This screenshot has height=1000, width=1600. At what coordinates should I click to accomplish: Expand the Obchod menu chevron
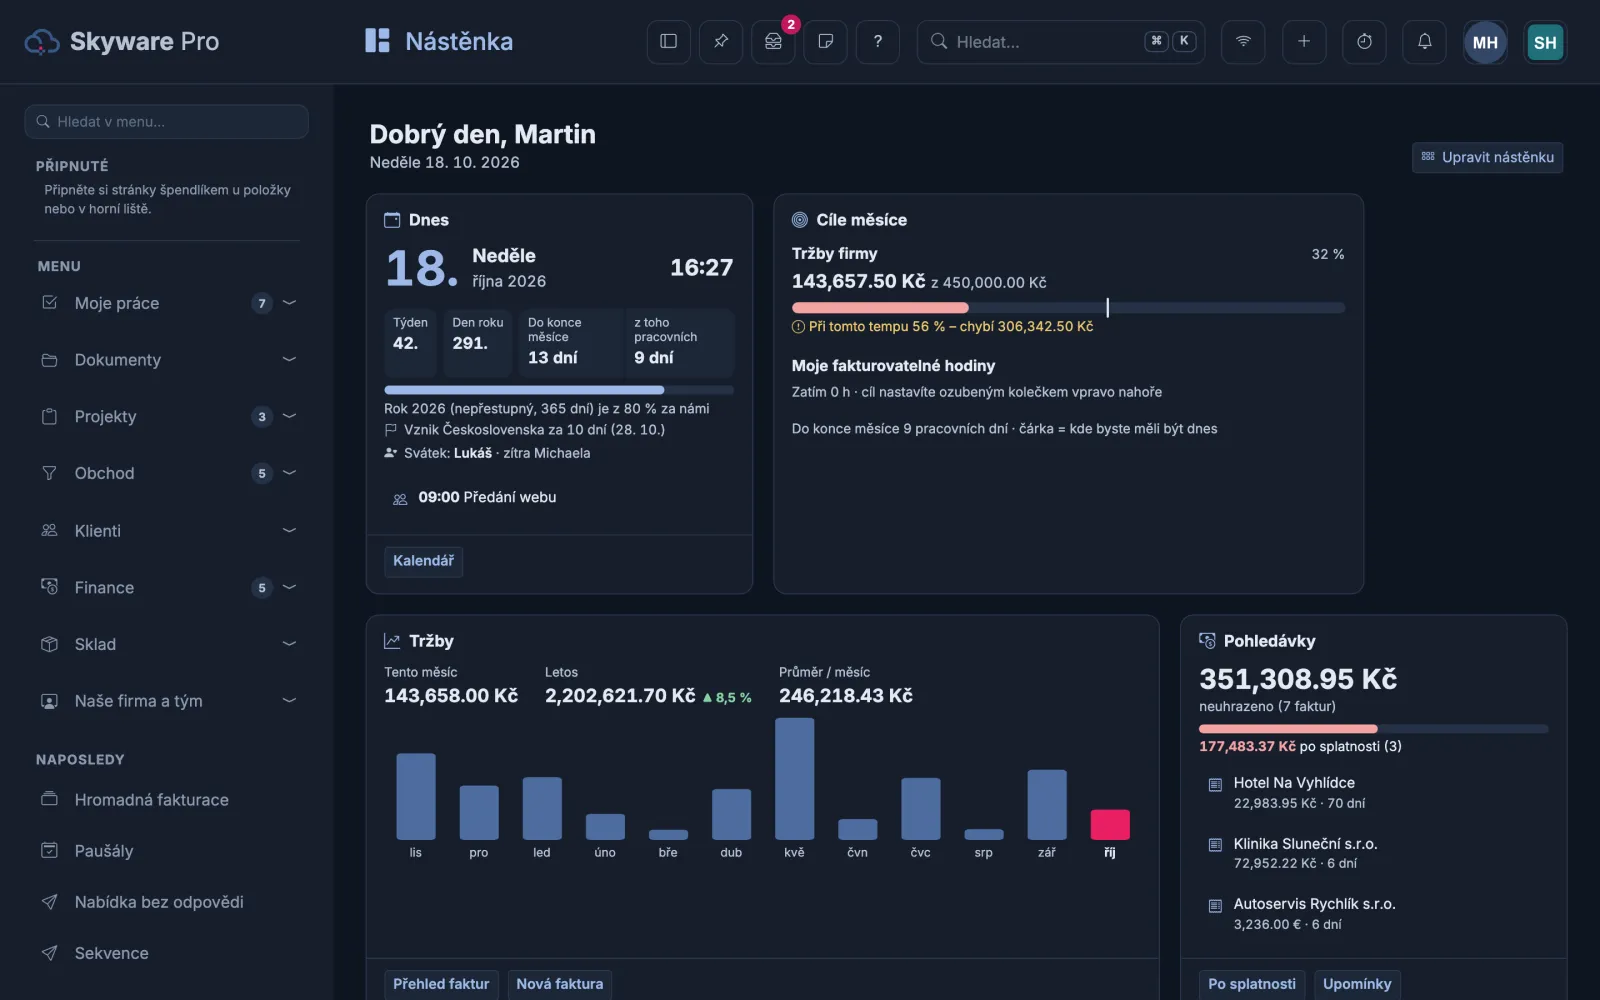pos(289,473)
